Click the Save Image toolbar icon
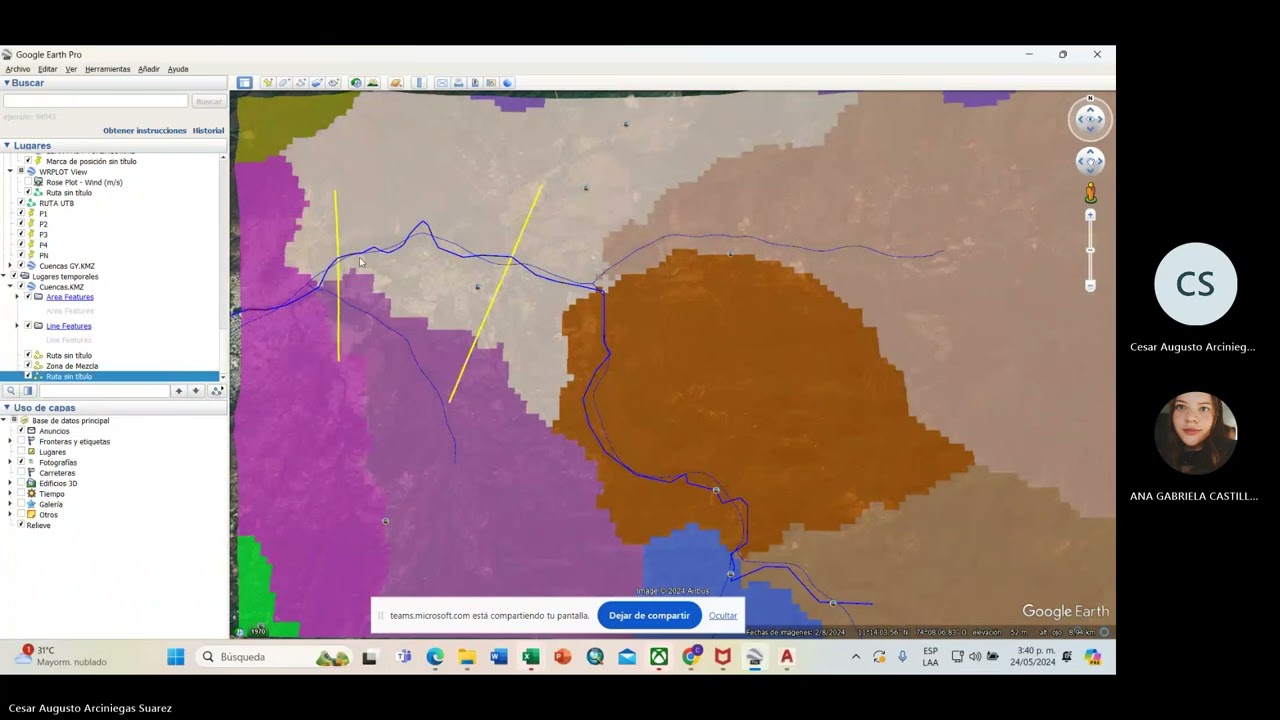 (475, 83)
